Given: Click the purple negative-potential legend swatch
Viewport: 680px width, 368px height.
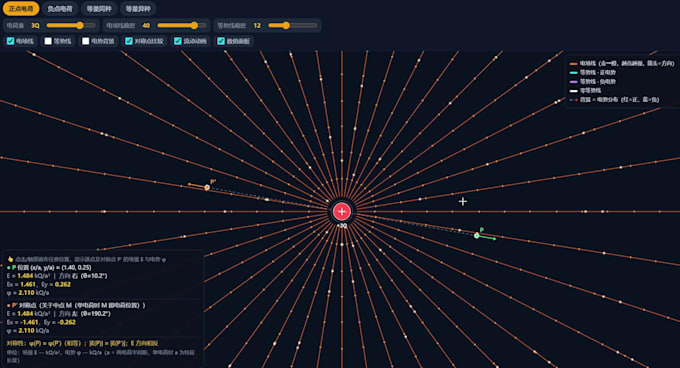Looking at the screenshot, I should coord(574,82).
